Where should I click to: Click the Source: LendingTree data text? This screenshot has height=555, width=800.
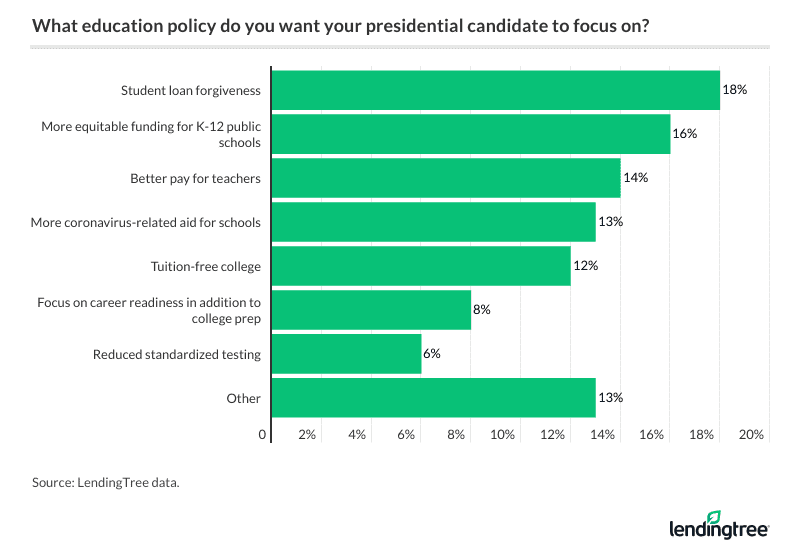pos(105,482)
